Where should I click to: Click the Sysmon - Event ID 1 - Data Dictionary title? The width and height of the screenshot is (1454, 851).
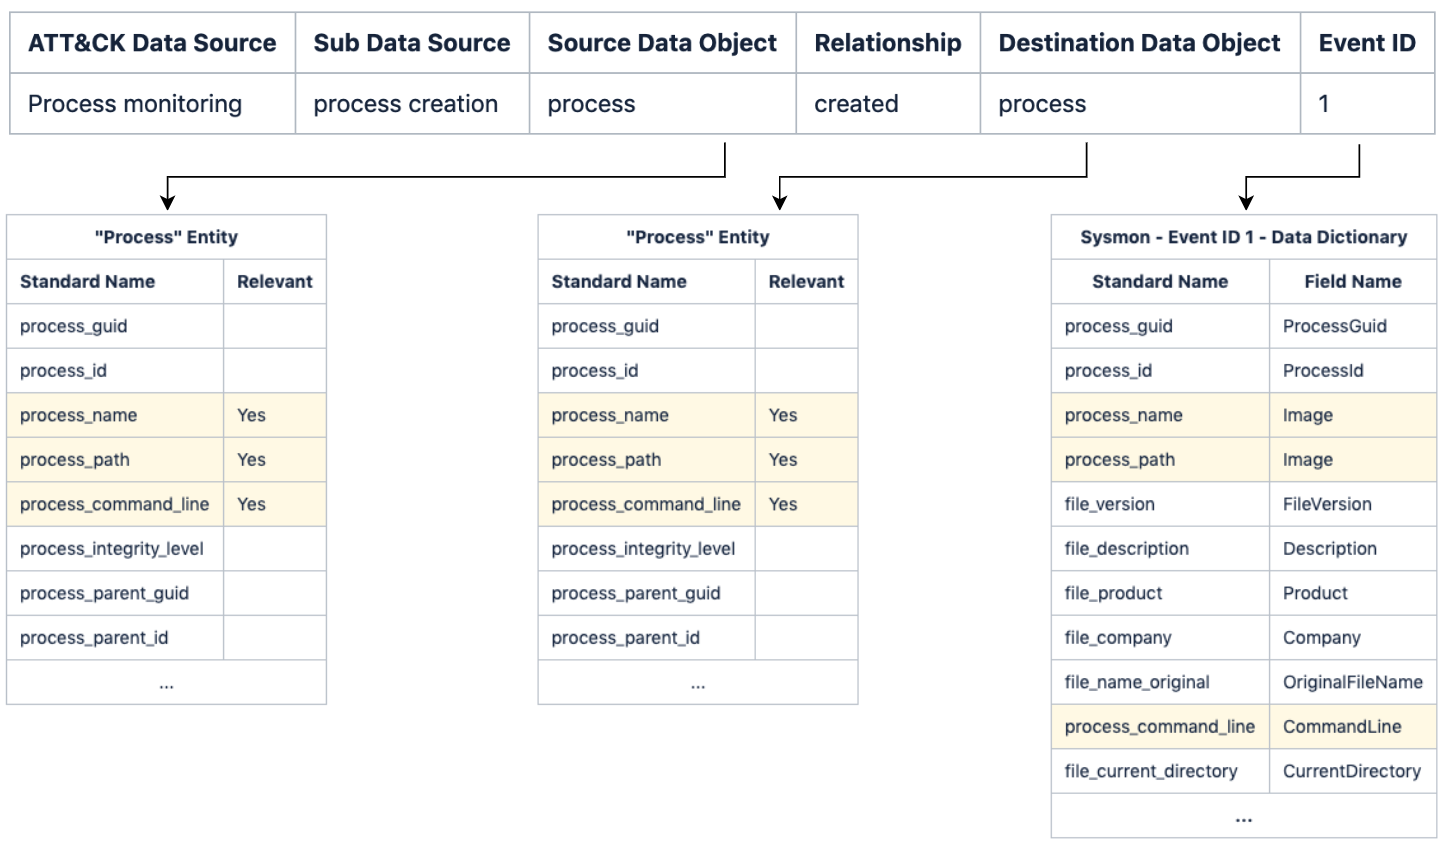click(1243, 237)
